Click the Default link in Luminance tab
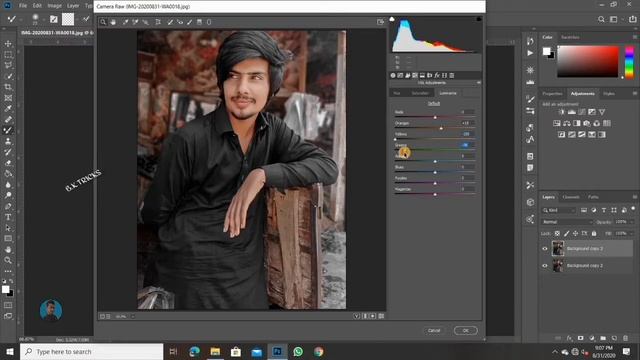The height and width of the screenshot is (360, 640). click(x=434, y=104)
